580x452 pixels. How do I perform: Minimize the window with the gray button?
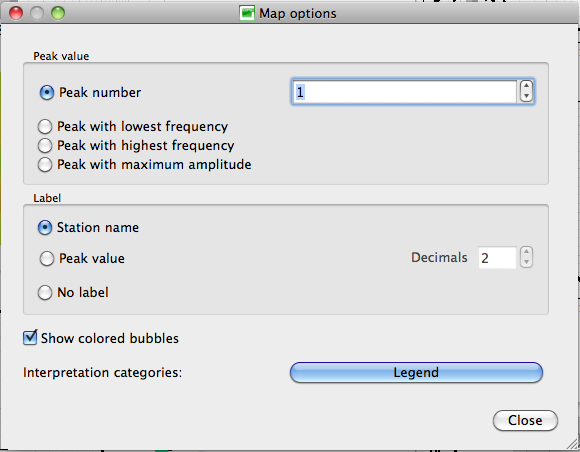tap(37, 13)
